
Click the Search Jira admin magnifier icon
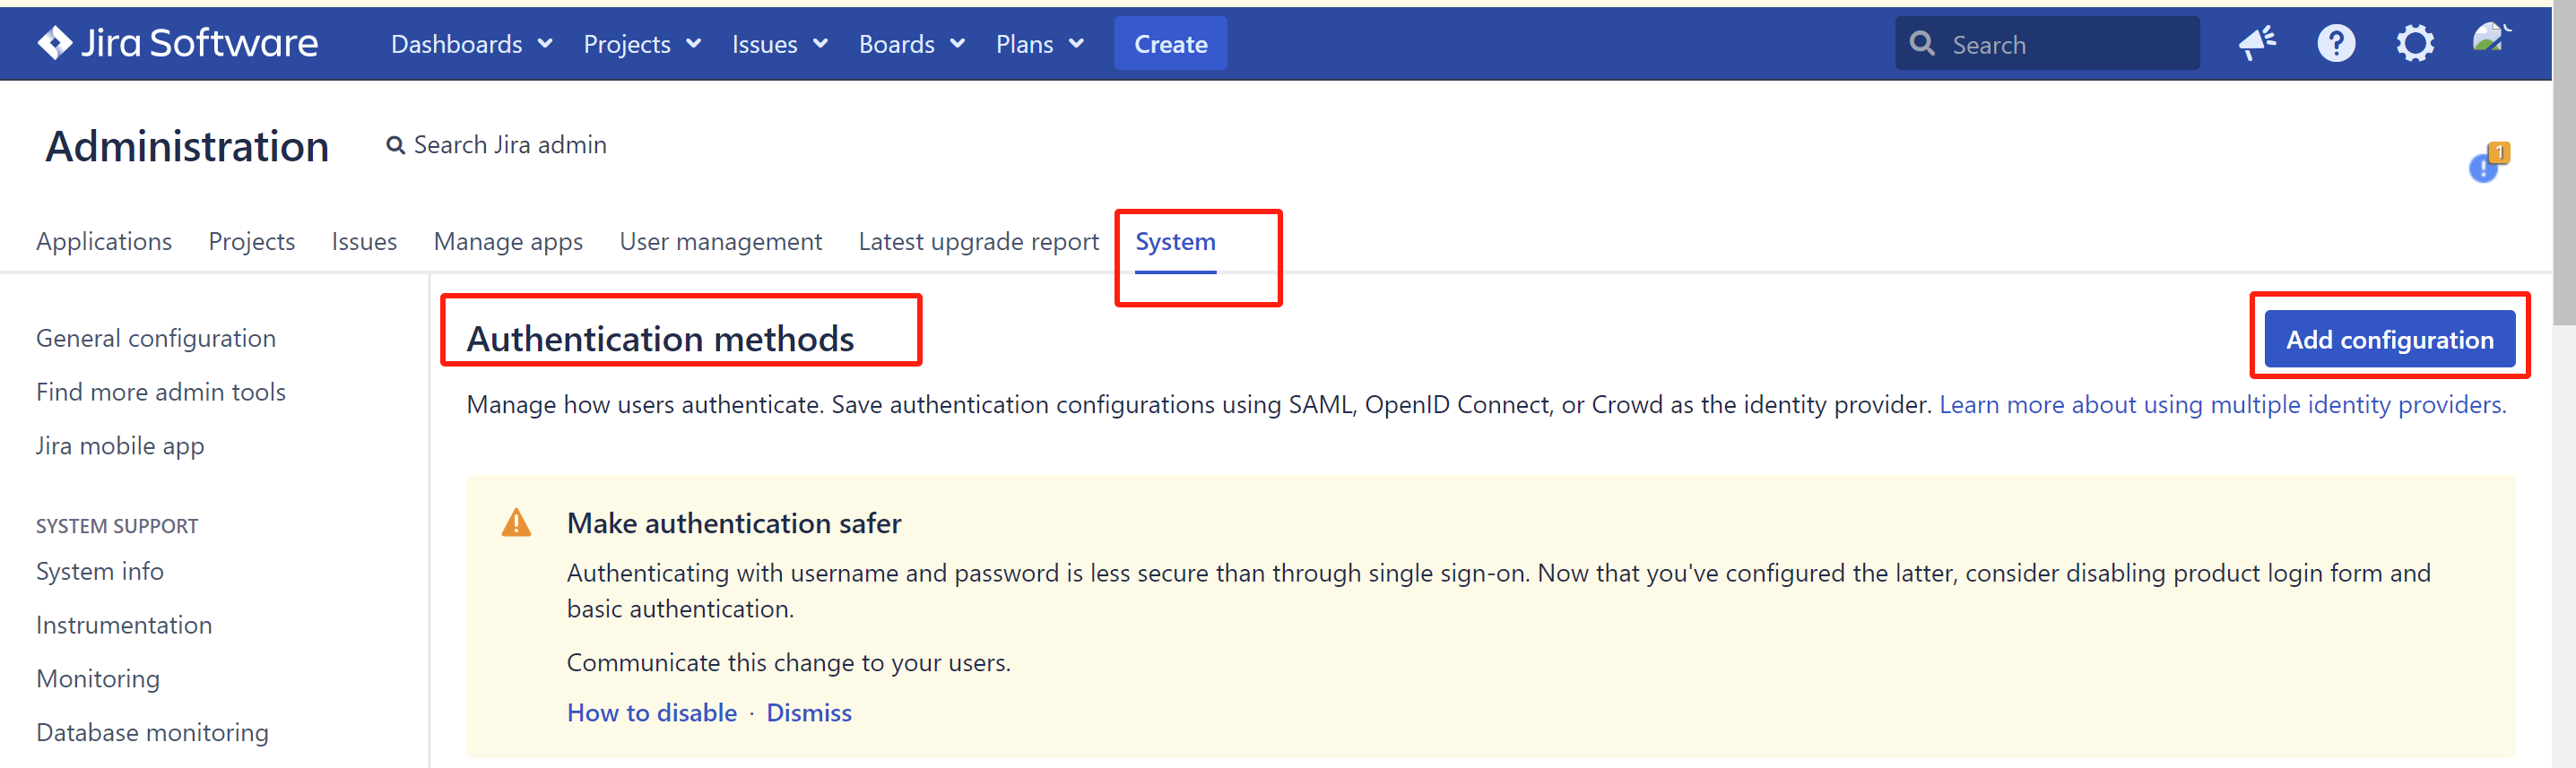coord(396,146)
